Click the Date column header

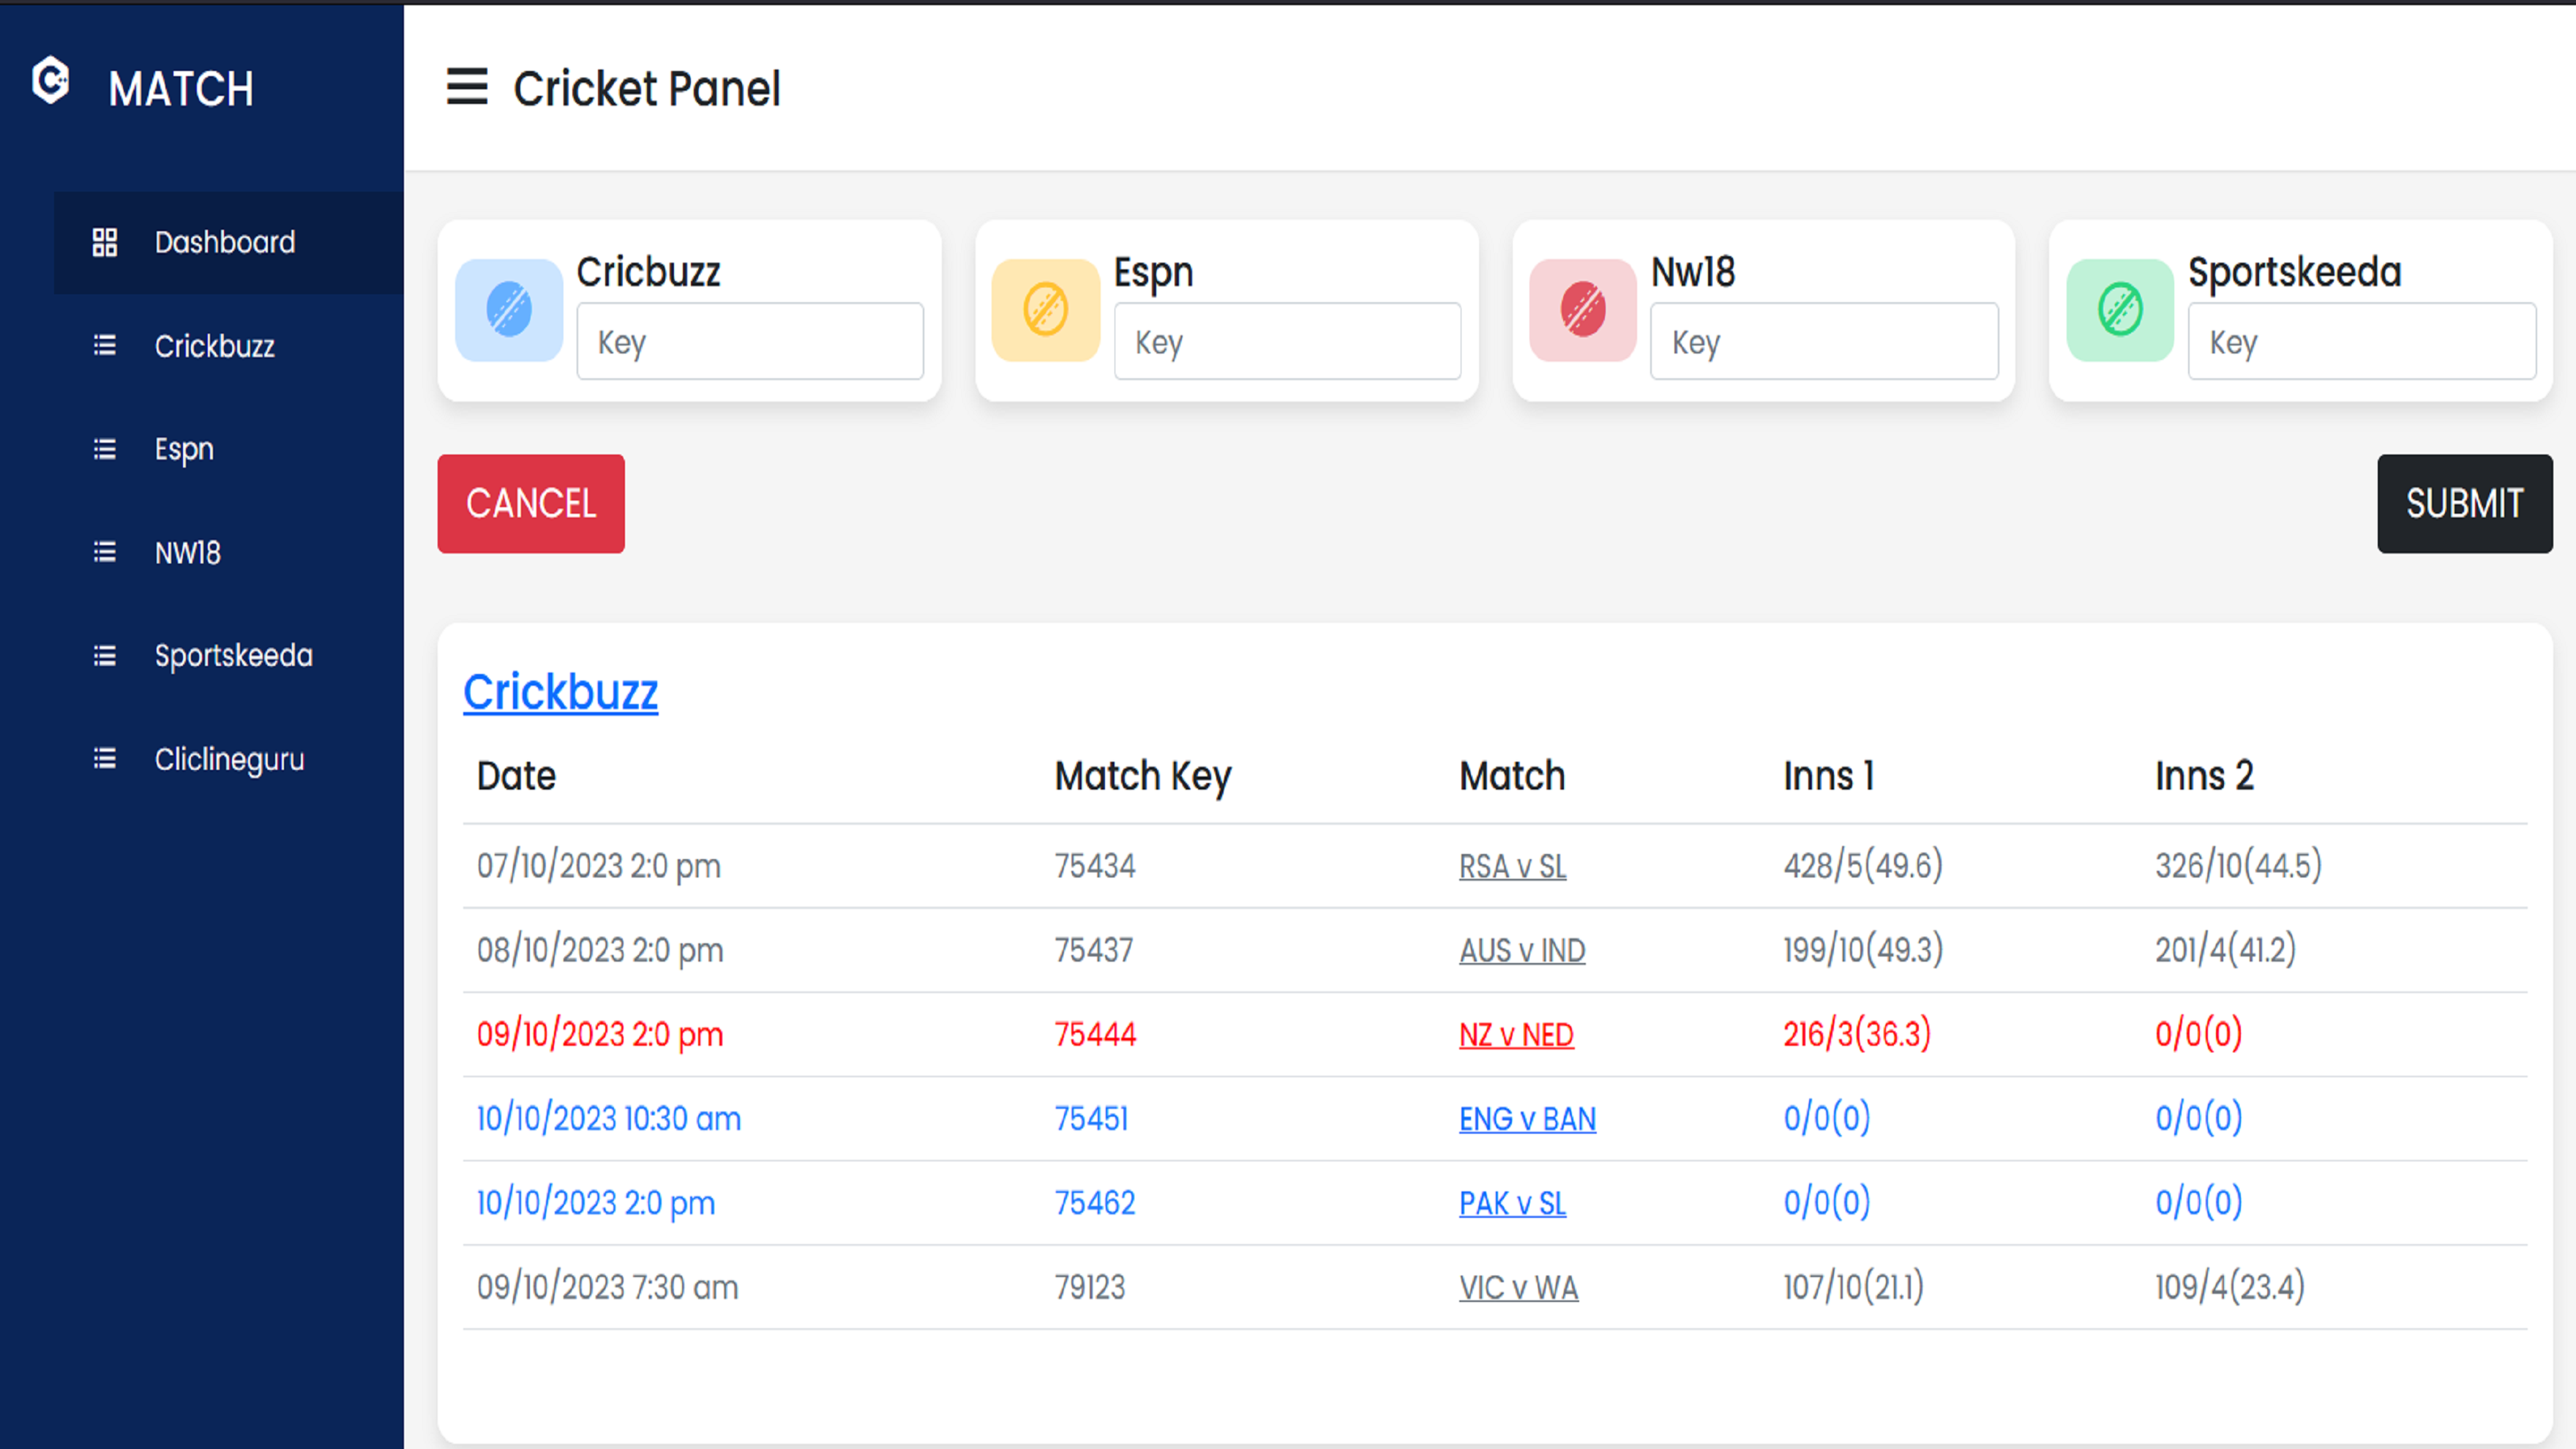(516, 777)
